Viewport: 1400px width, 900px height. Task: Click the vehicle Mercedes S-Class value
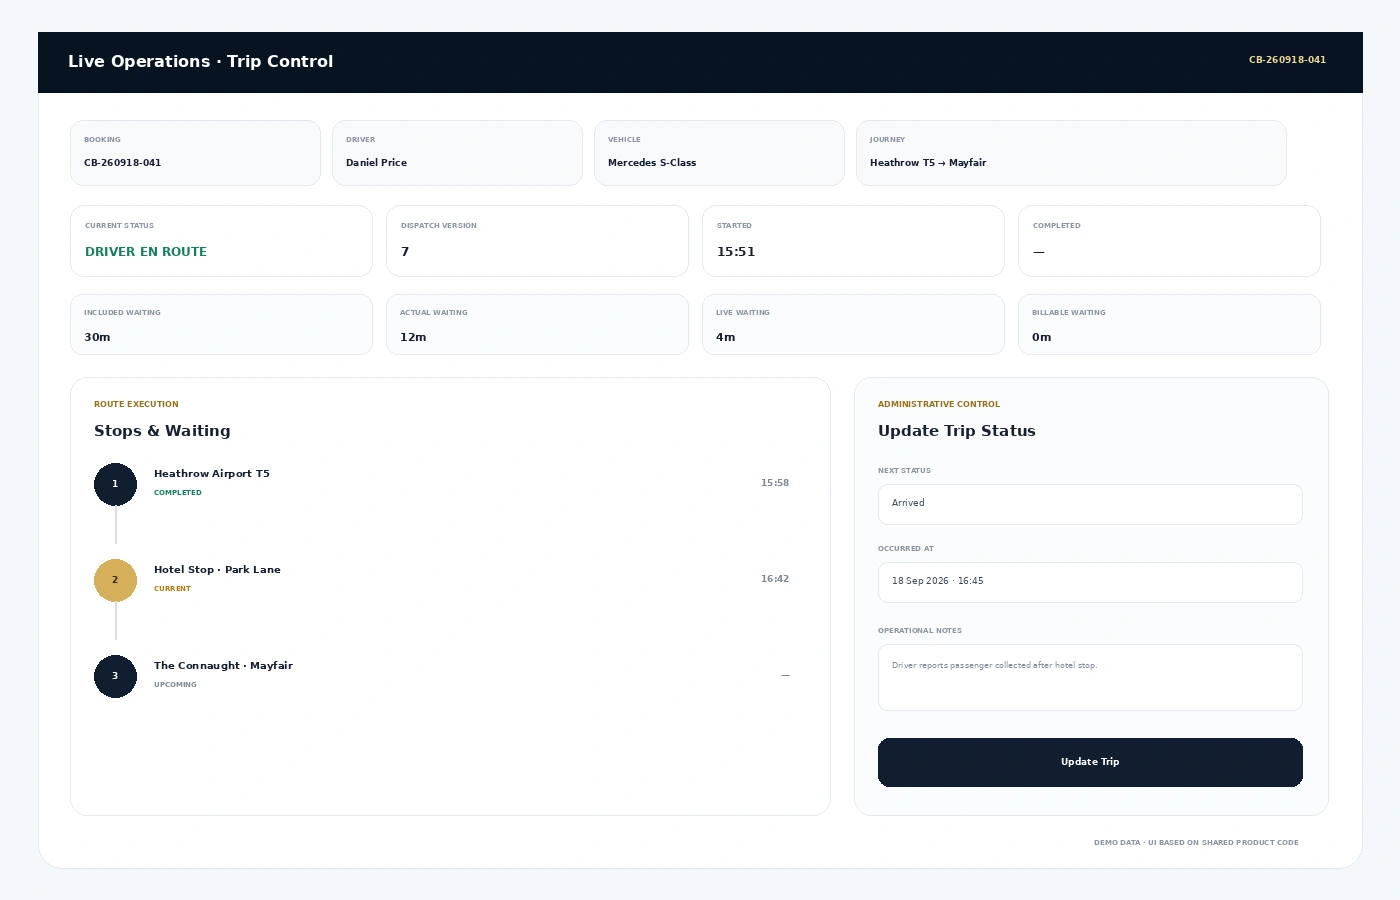pyautogui.click(x=652, y=163)
